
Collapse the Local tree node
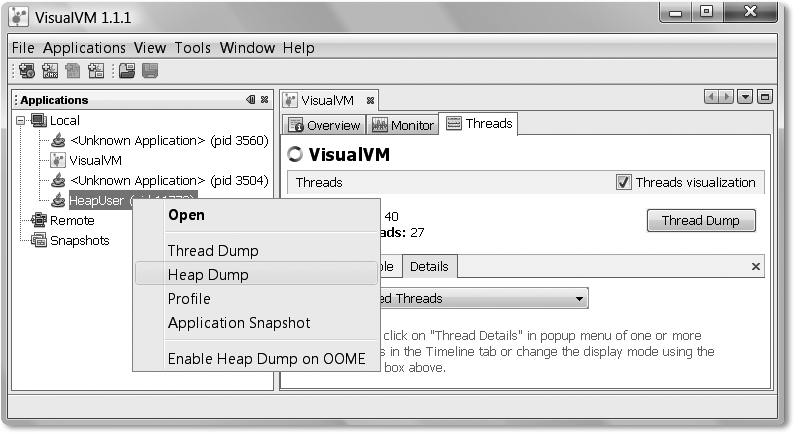[21, 120]
